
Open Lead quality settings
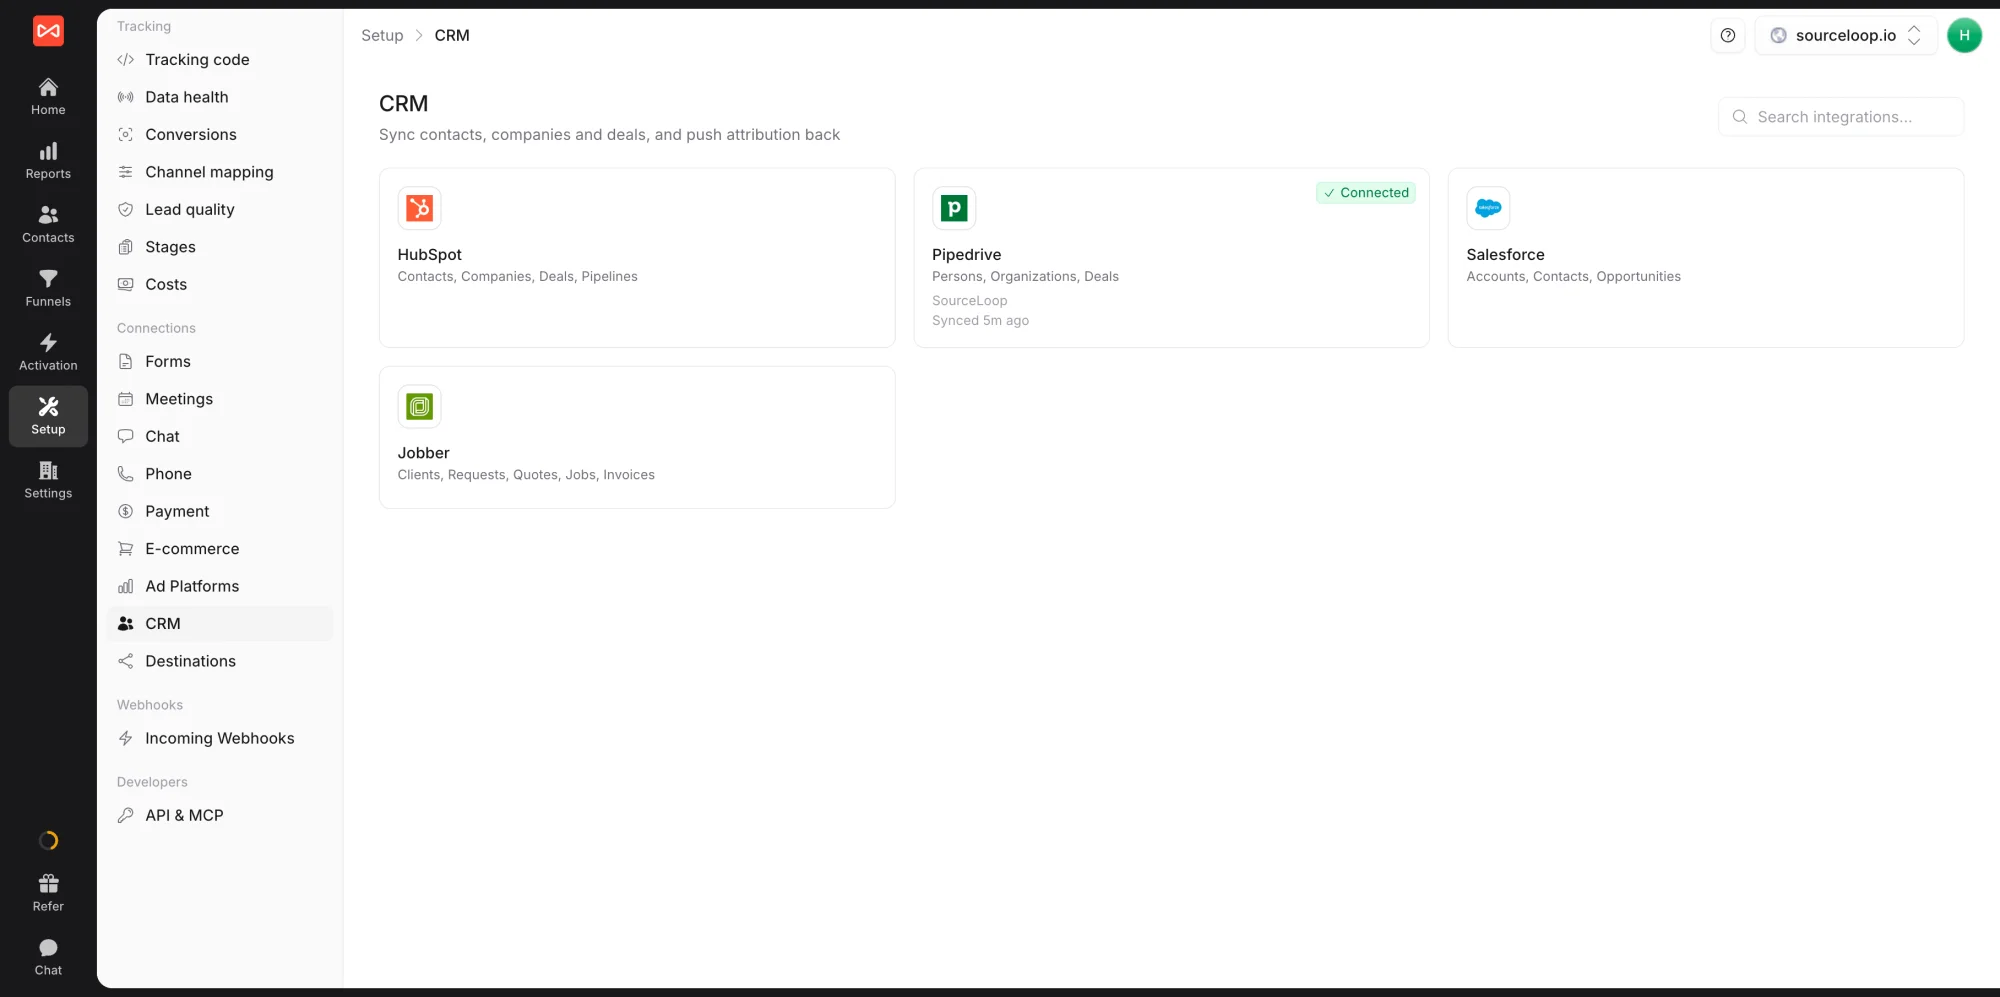[220, 210]
